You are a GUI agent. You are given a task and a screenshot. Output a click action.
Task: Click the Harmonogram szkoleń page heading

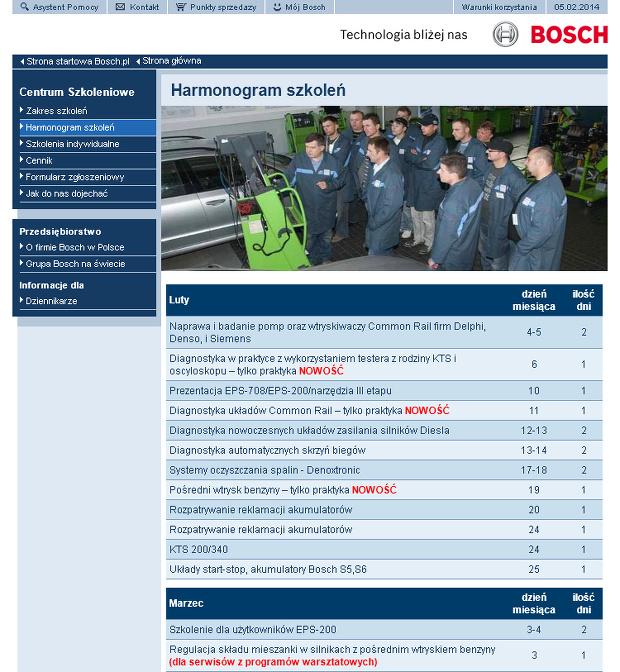(x=258, y=90)
